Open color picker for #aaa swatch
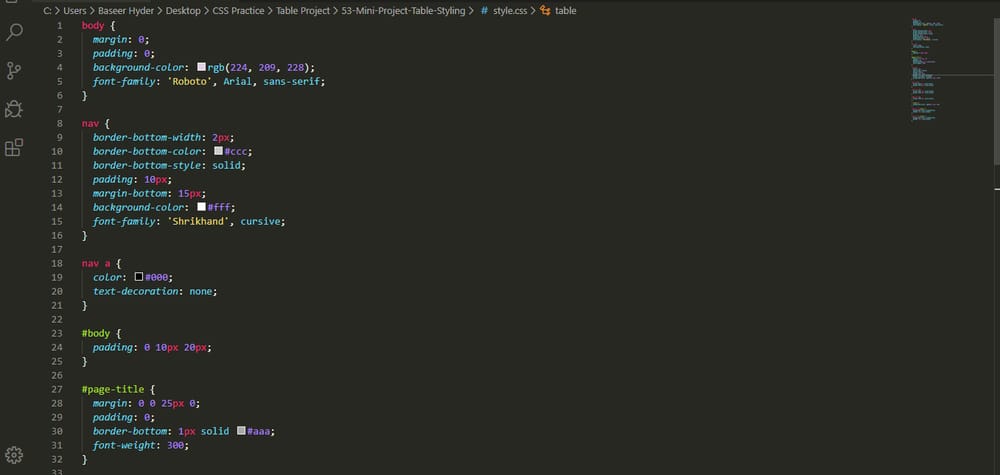 pyautogui.click(x=241, y=431)
